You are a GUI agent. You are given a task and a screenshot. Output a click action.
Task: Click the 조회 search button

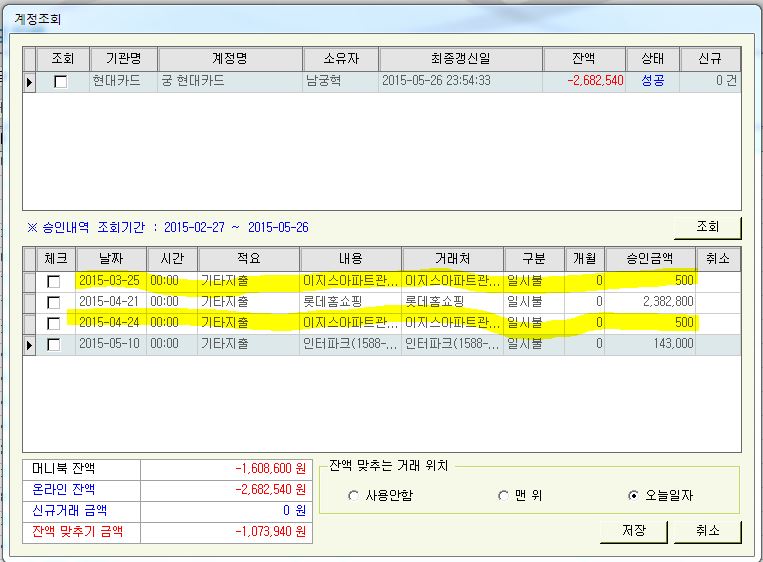(707, 227)
